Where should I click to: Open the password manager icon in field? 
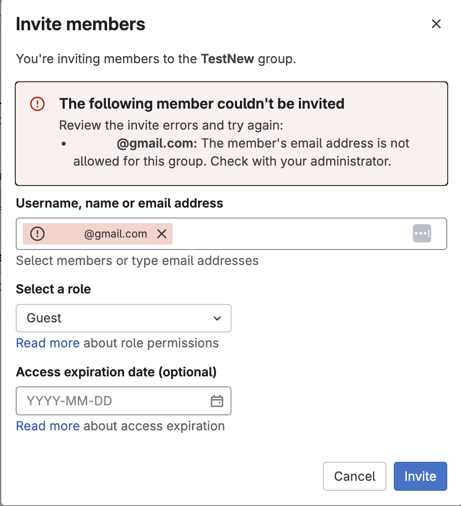pos(422,233)
